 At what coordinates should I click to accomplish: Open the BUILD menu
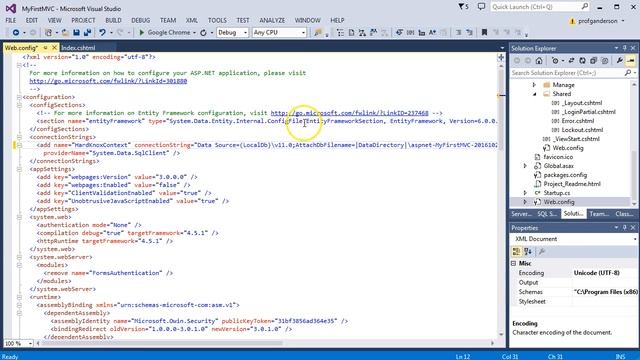(113, 20)
